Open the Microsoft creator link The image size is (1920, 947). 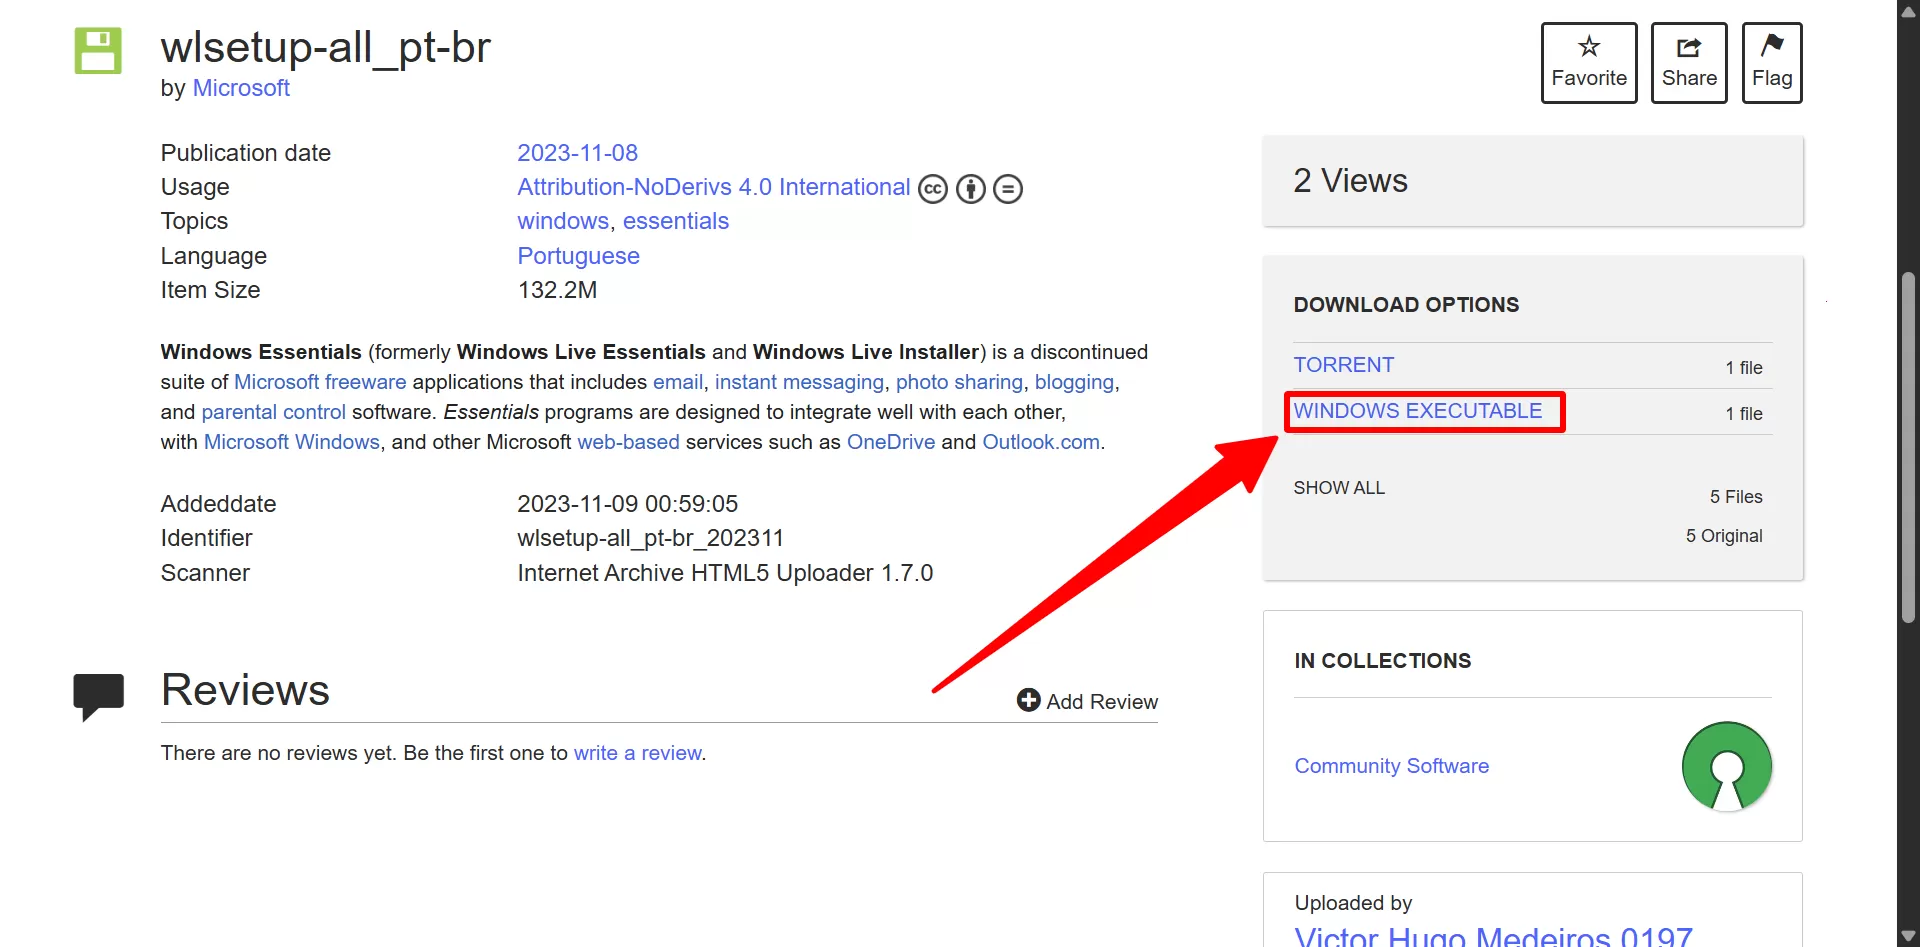241,88
